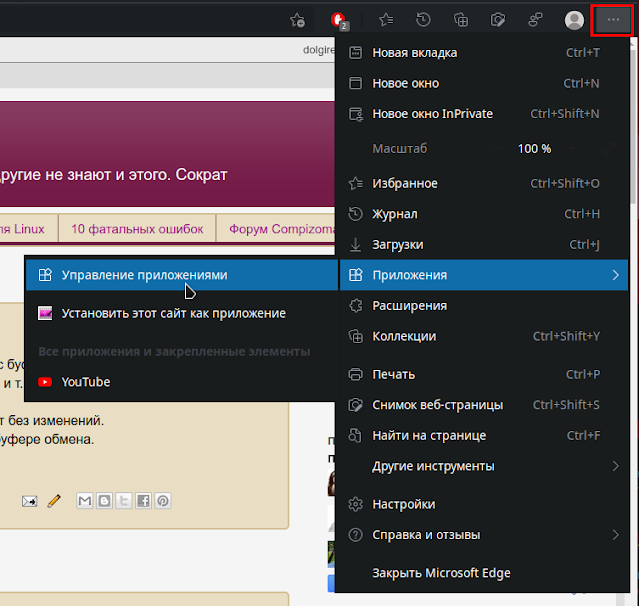Image resolution: width=639 pixels, height=606 pixels.
Task: Open the red AdBlock extension icon
Action: coord(338,20)
